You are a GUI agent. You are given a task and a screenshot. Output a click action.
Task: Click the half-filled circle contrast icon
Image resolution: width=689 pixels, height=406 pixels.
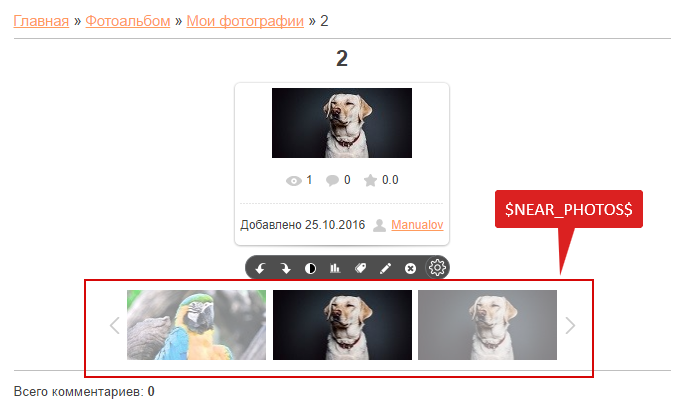tap(310, 268)
